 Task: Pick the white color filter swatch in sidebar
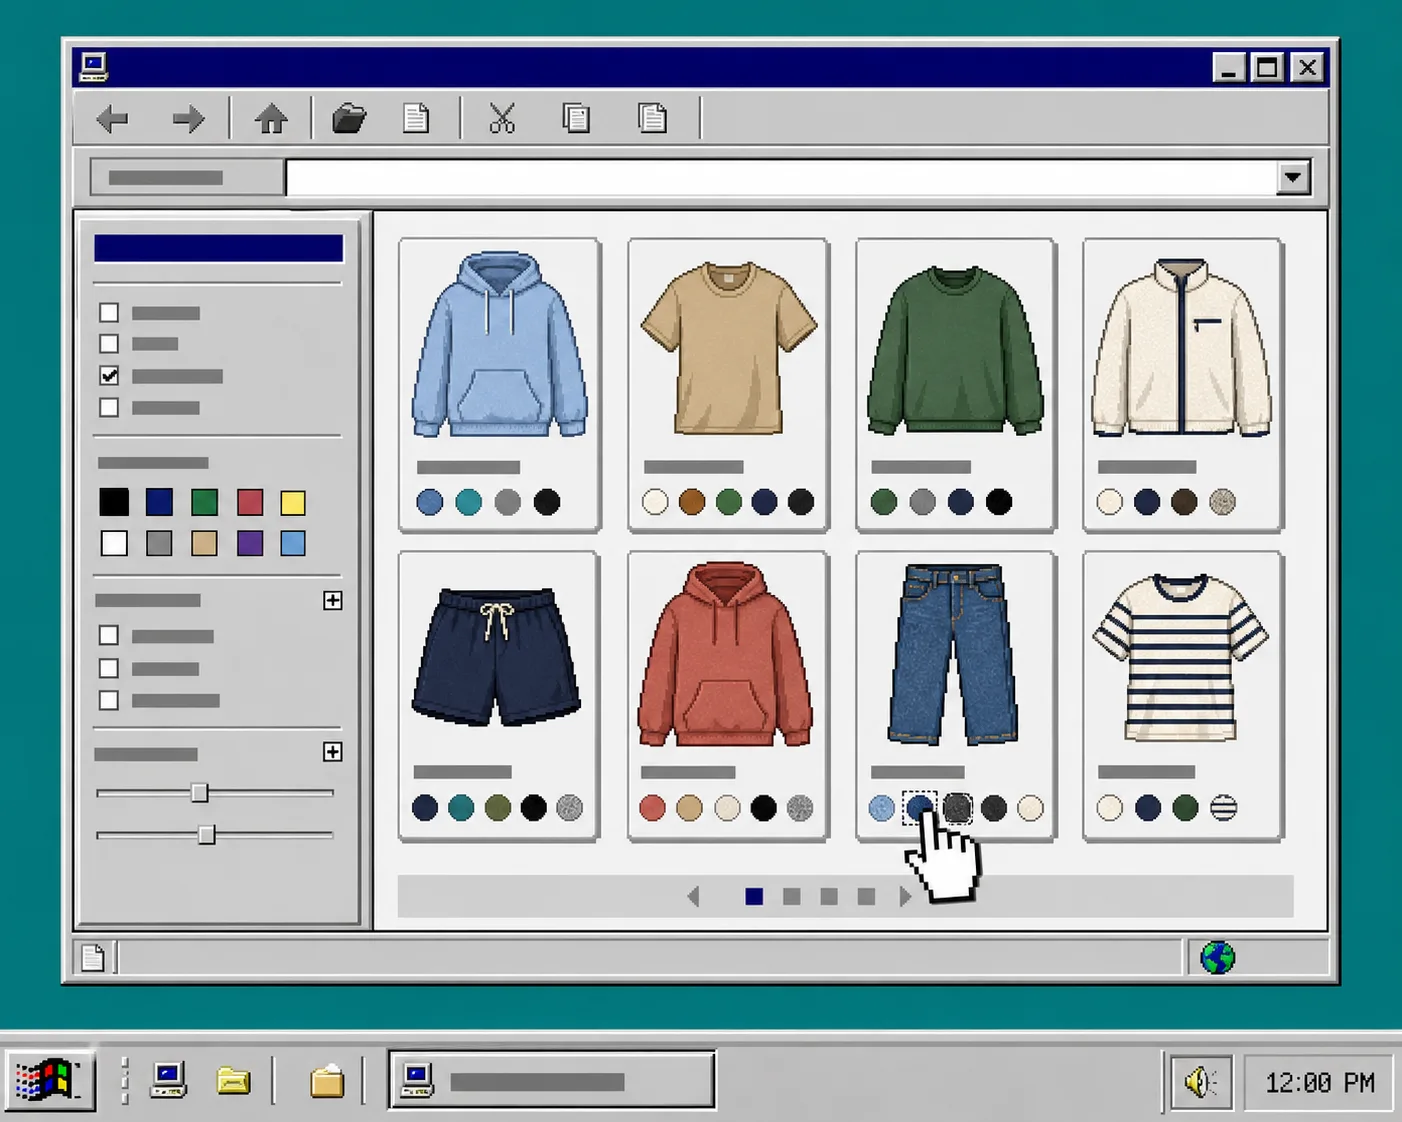[114, 543]
